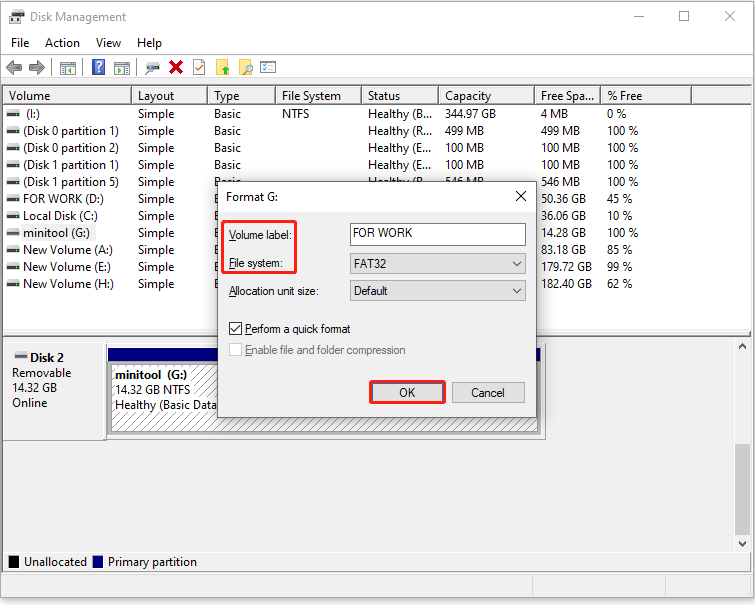Sort by Volume column header

tap(67, 95)
